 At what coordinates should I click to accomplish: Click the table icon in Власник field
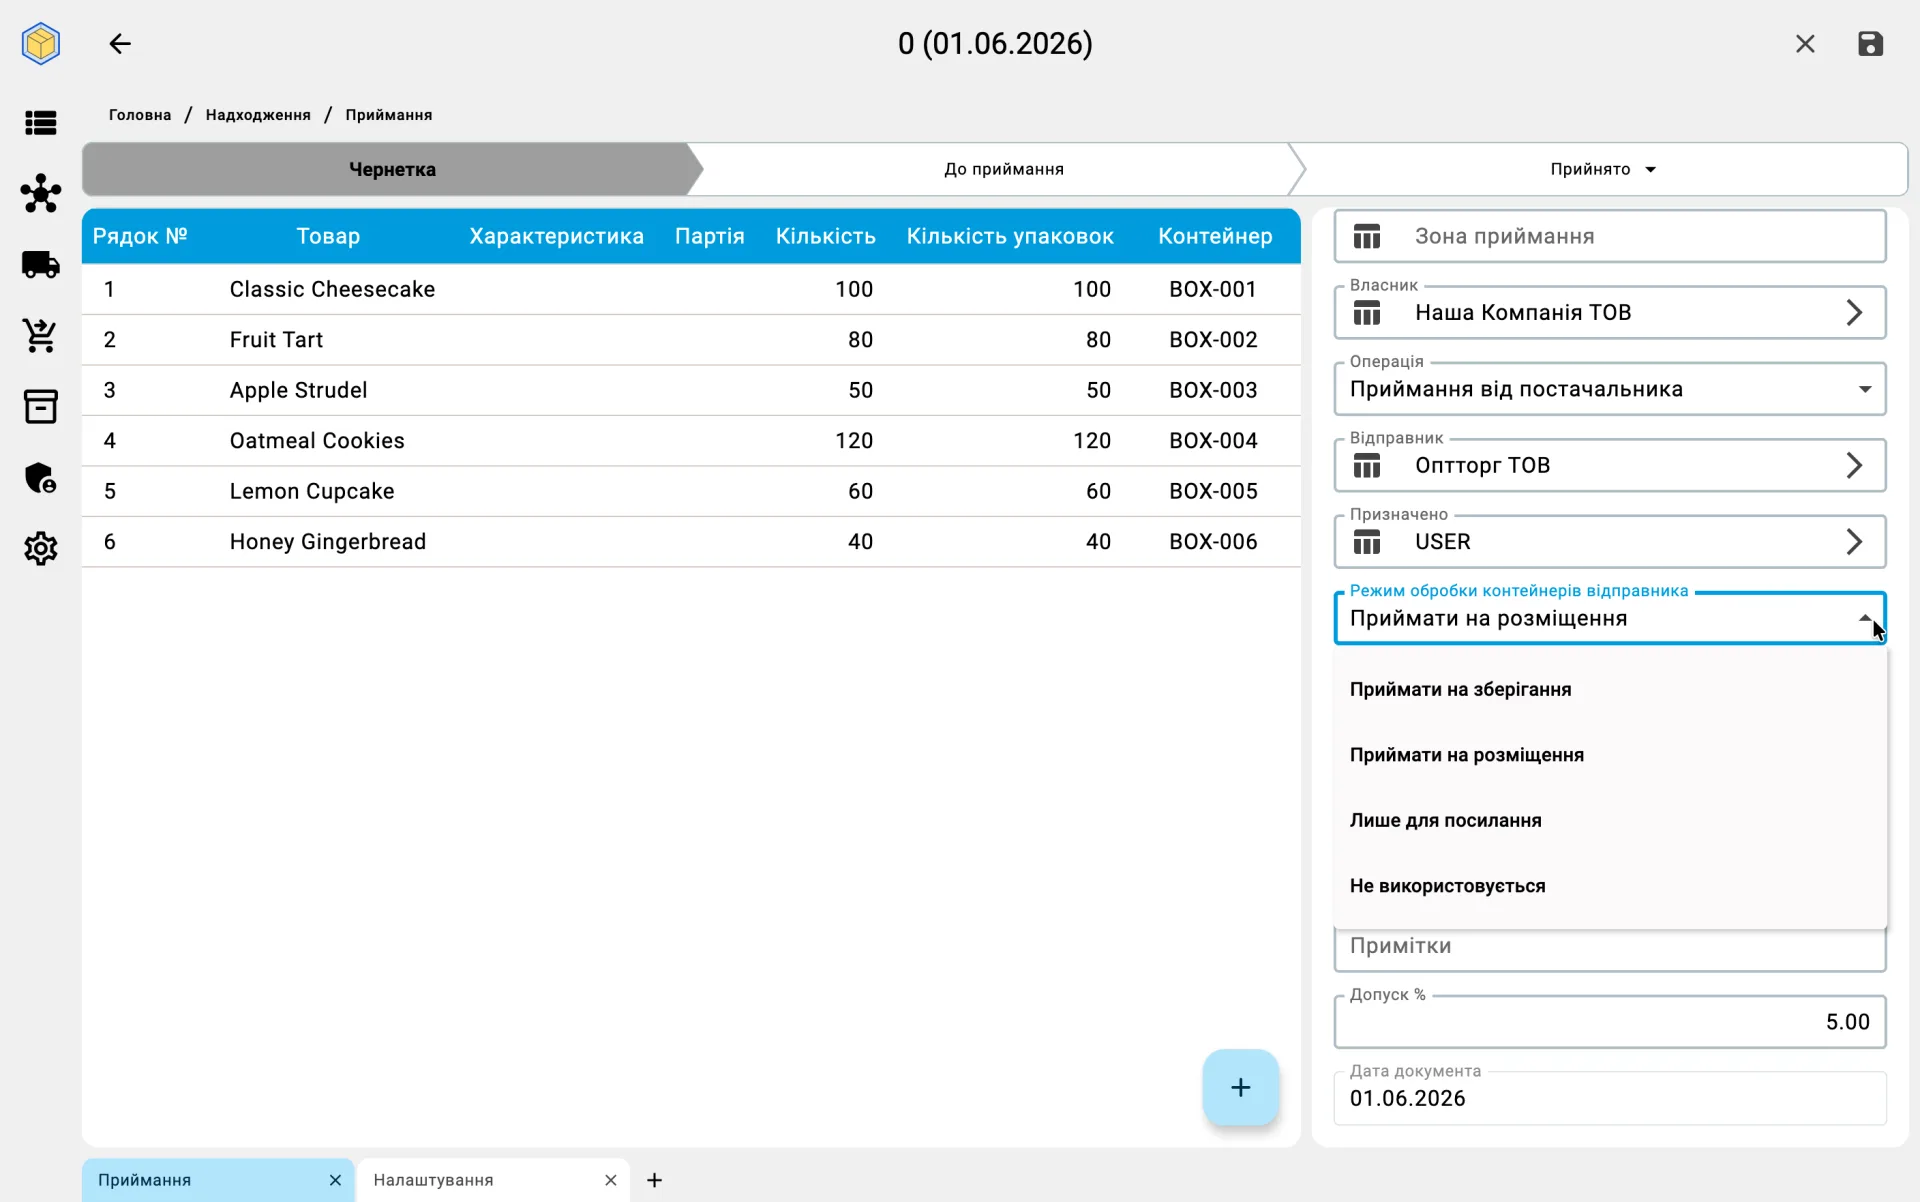1367,313
